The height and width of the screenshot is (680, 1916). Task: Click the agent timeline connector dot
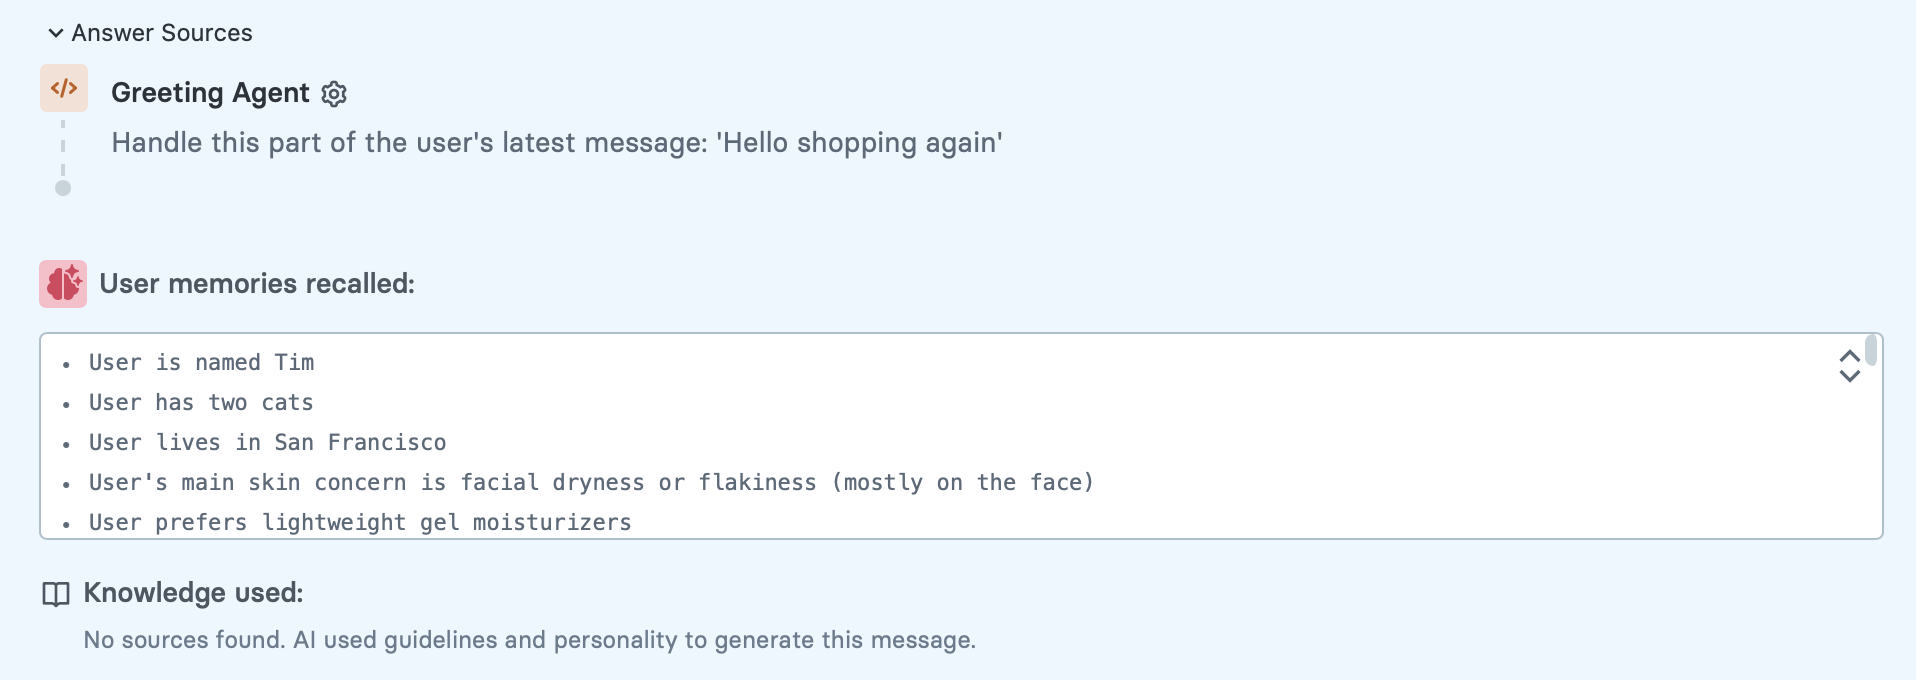[x=63, y=186]
